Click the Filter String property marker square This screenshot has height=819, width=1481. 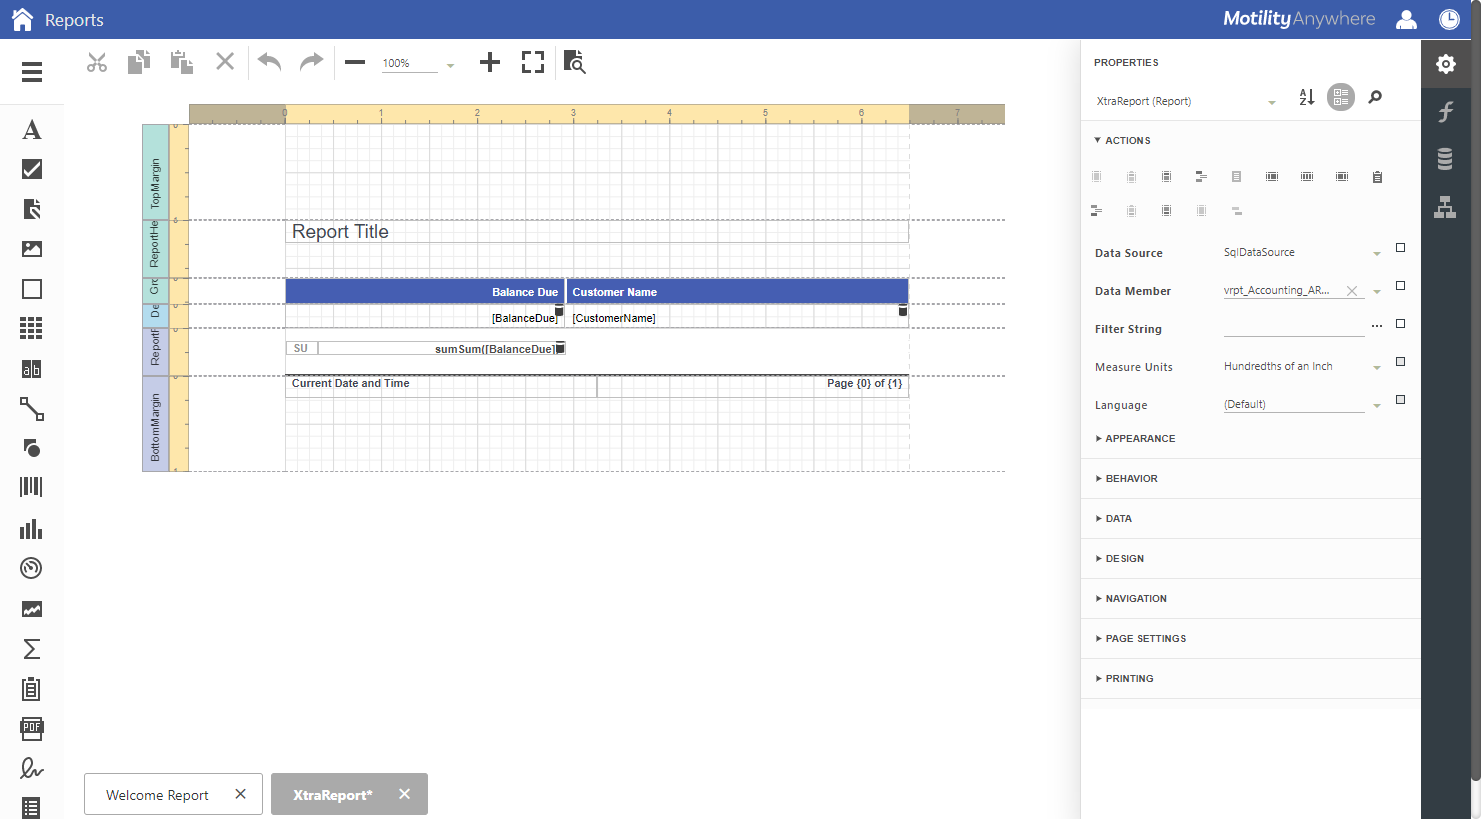pos(1401,324)
